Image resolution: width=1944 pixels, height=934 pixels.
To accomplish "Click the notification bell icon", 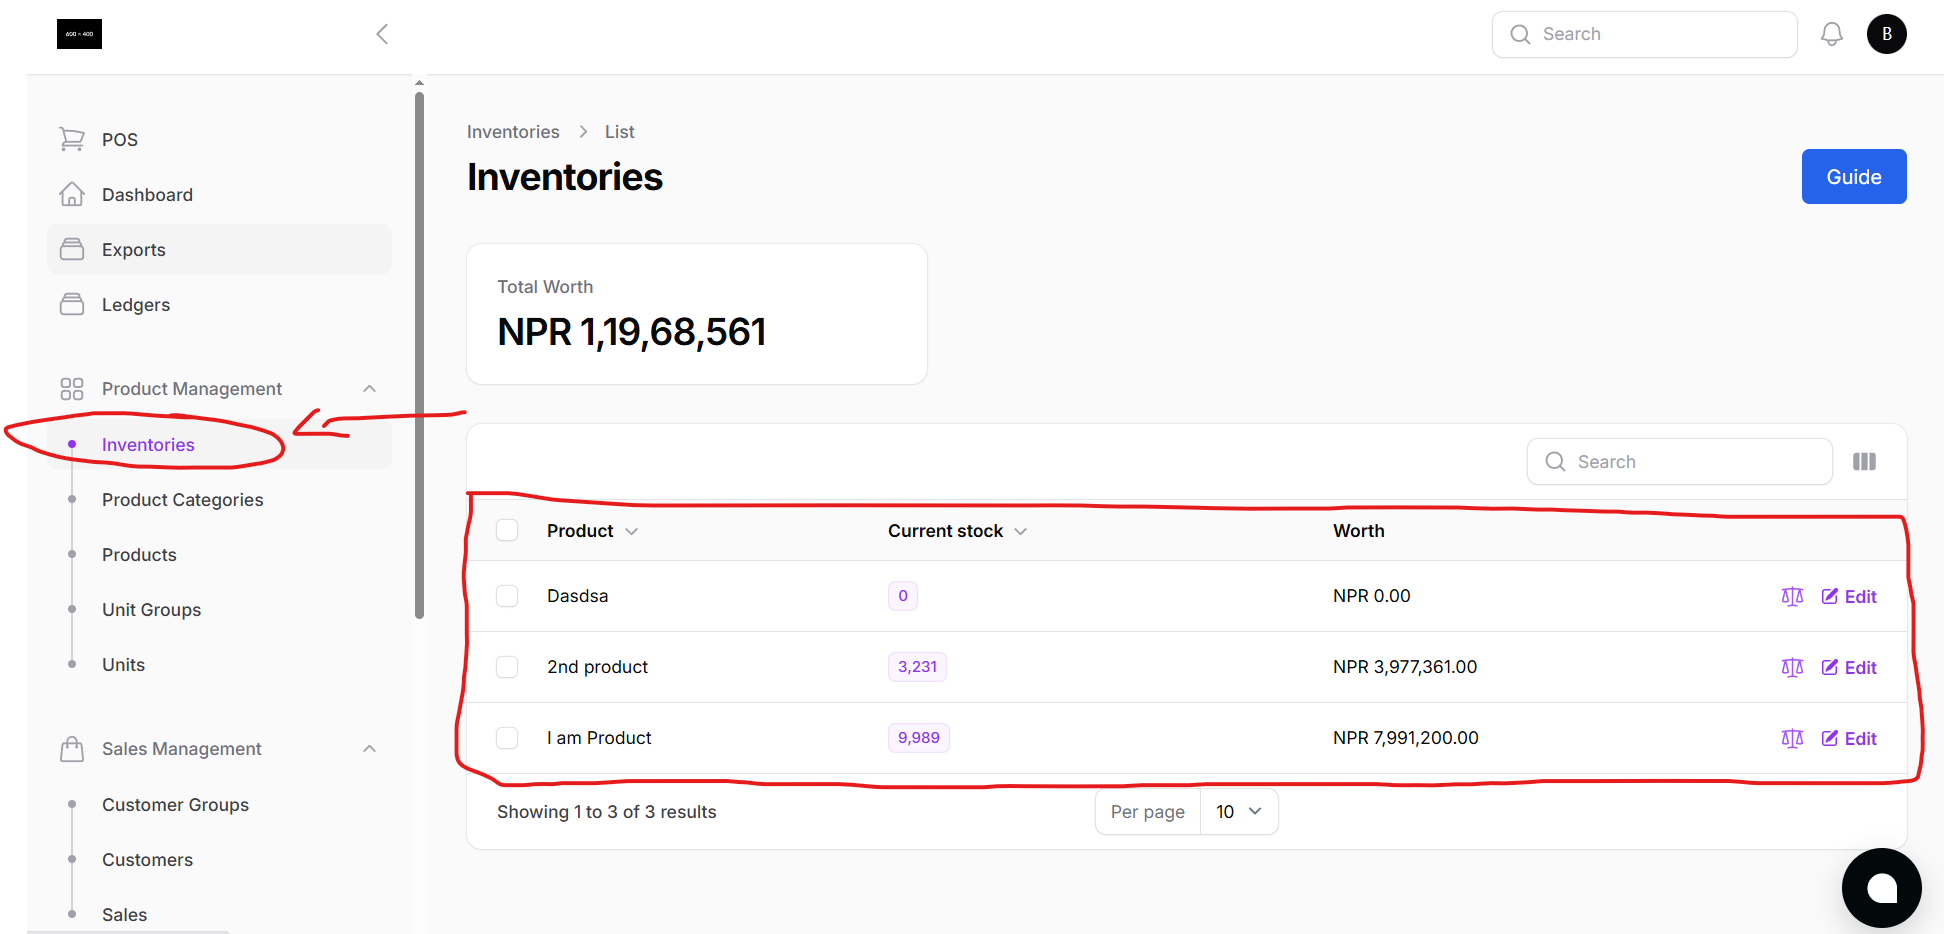I will pyautogui.click(x=1831, y=34).
